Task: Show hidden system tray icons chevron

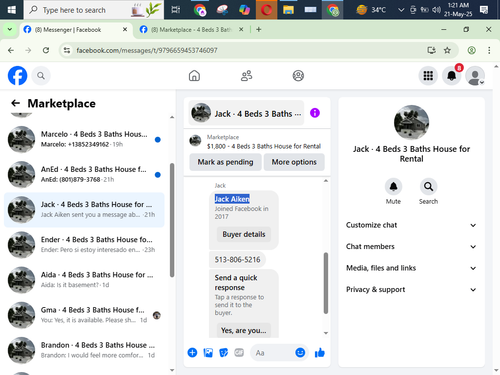Action: pos(401,10)
